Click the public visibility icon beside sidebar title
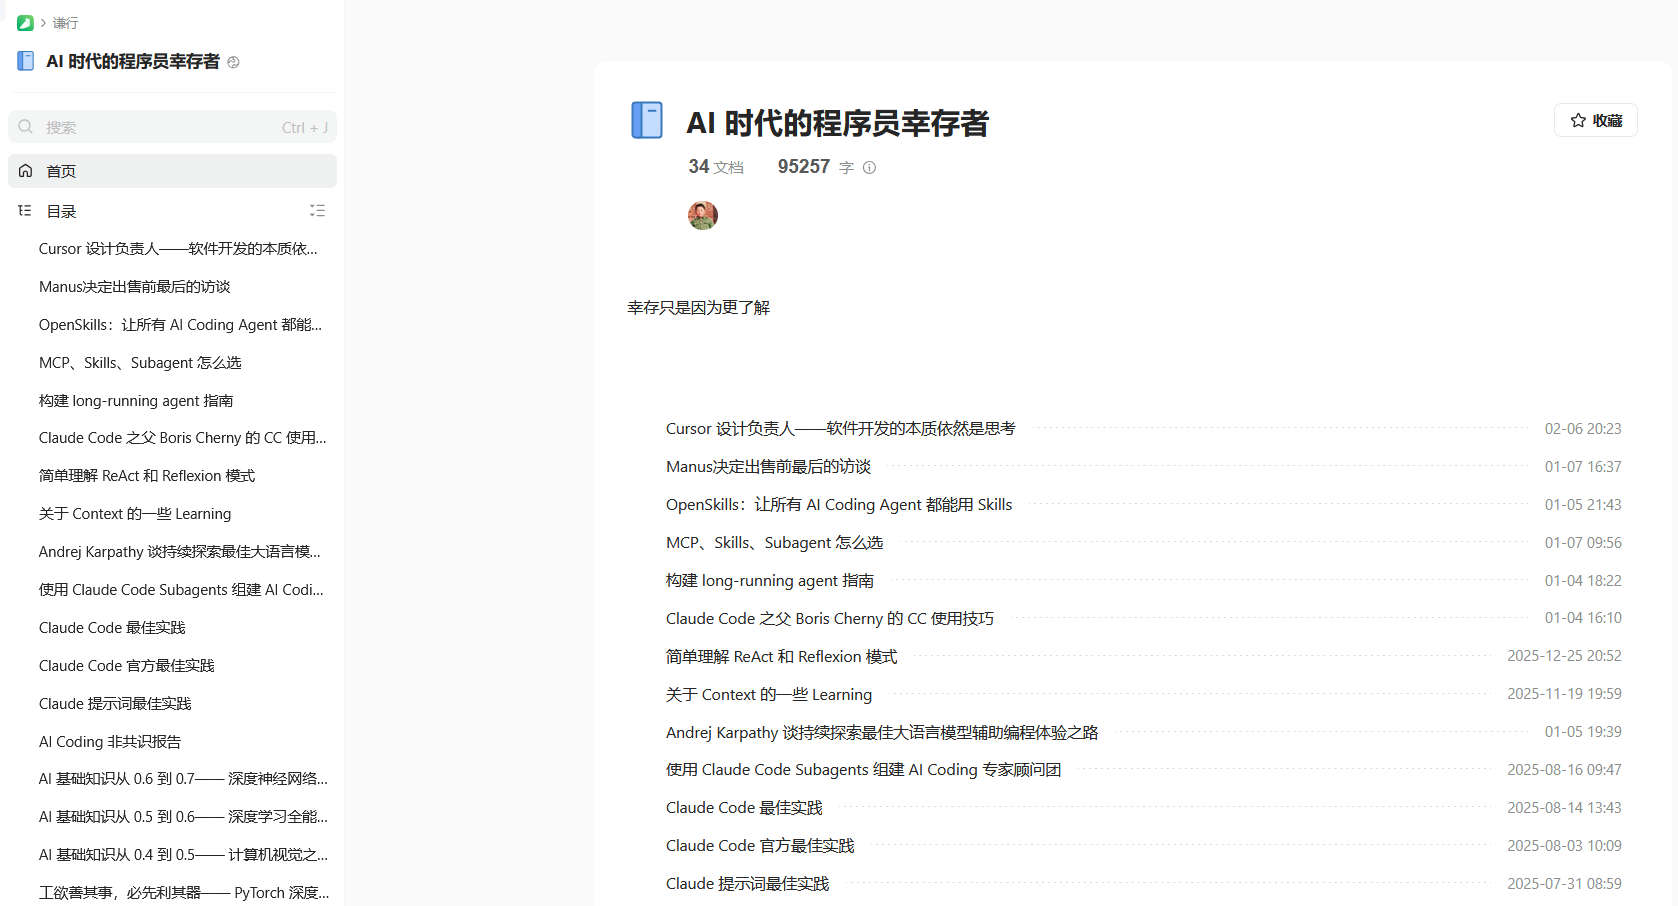Screen dimensions: 1678x906 (x=233, y=62)
